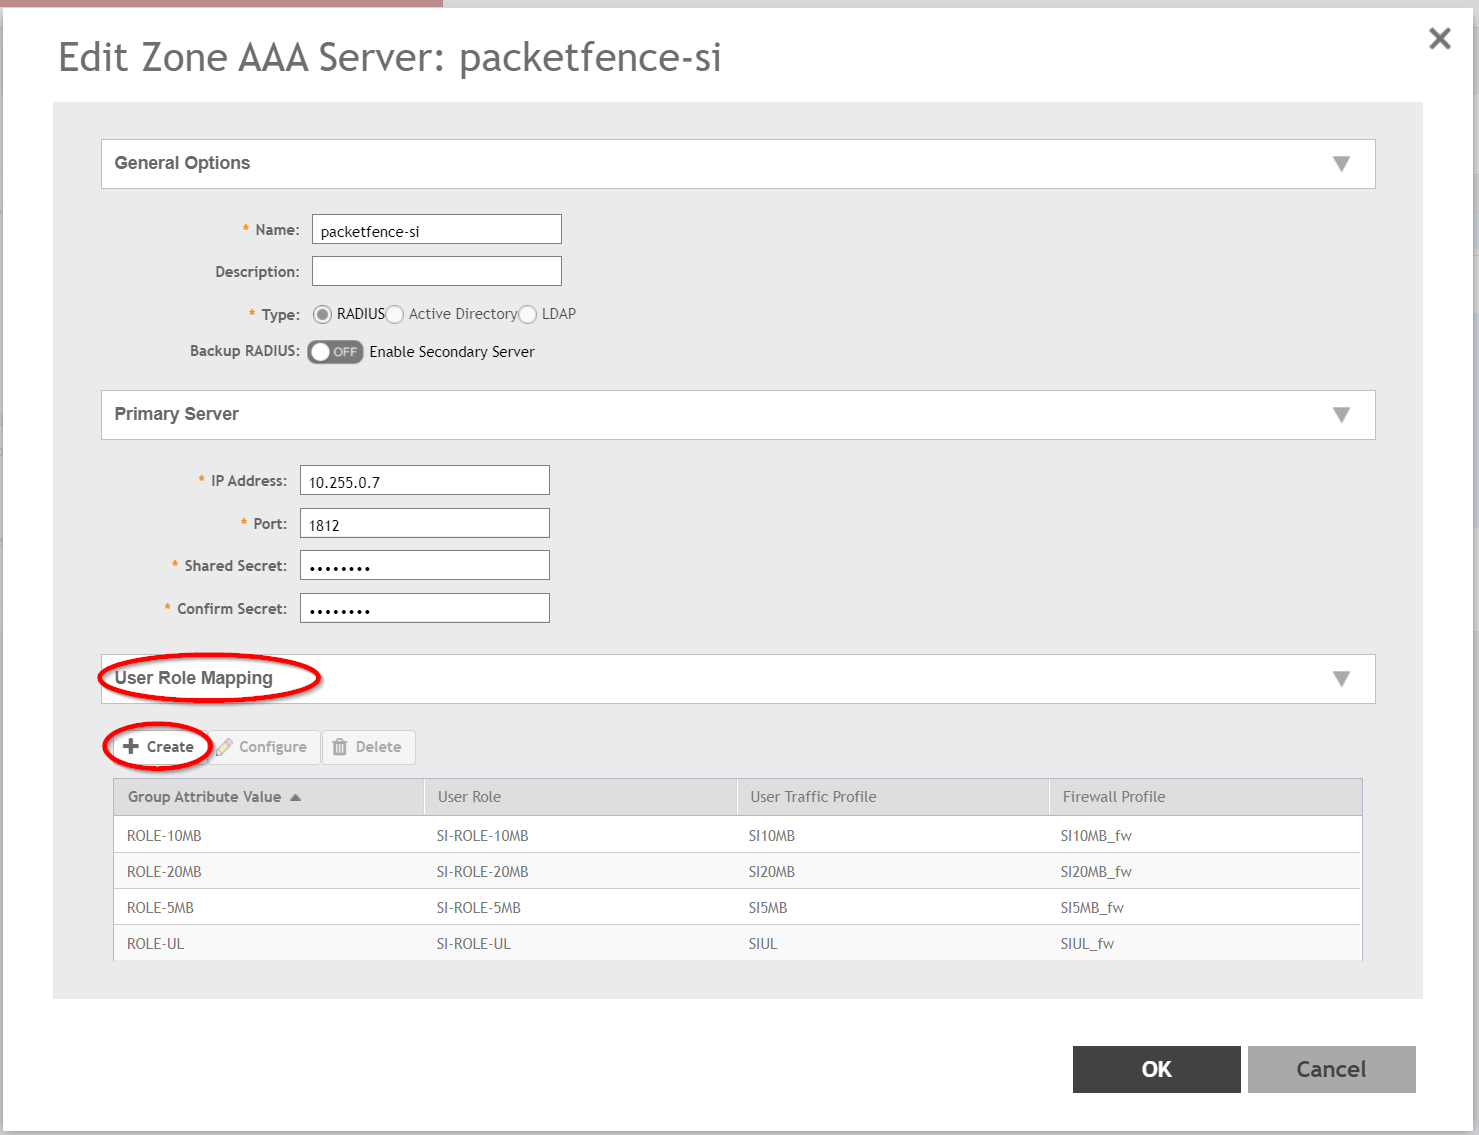Click the User Traffic Profile column header
1479x1135 pixels.
(x=813, y=796)
